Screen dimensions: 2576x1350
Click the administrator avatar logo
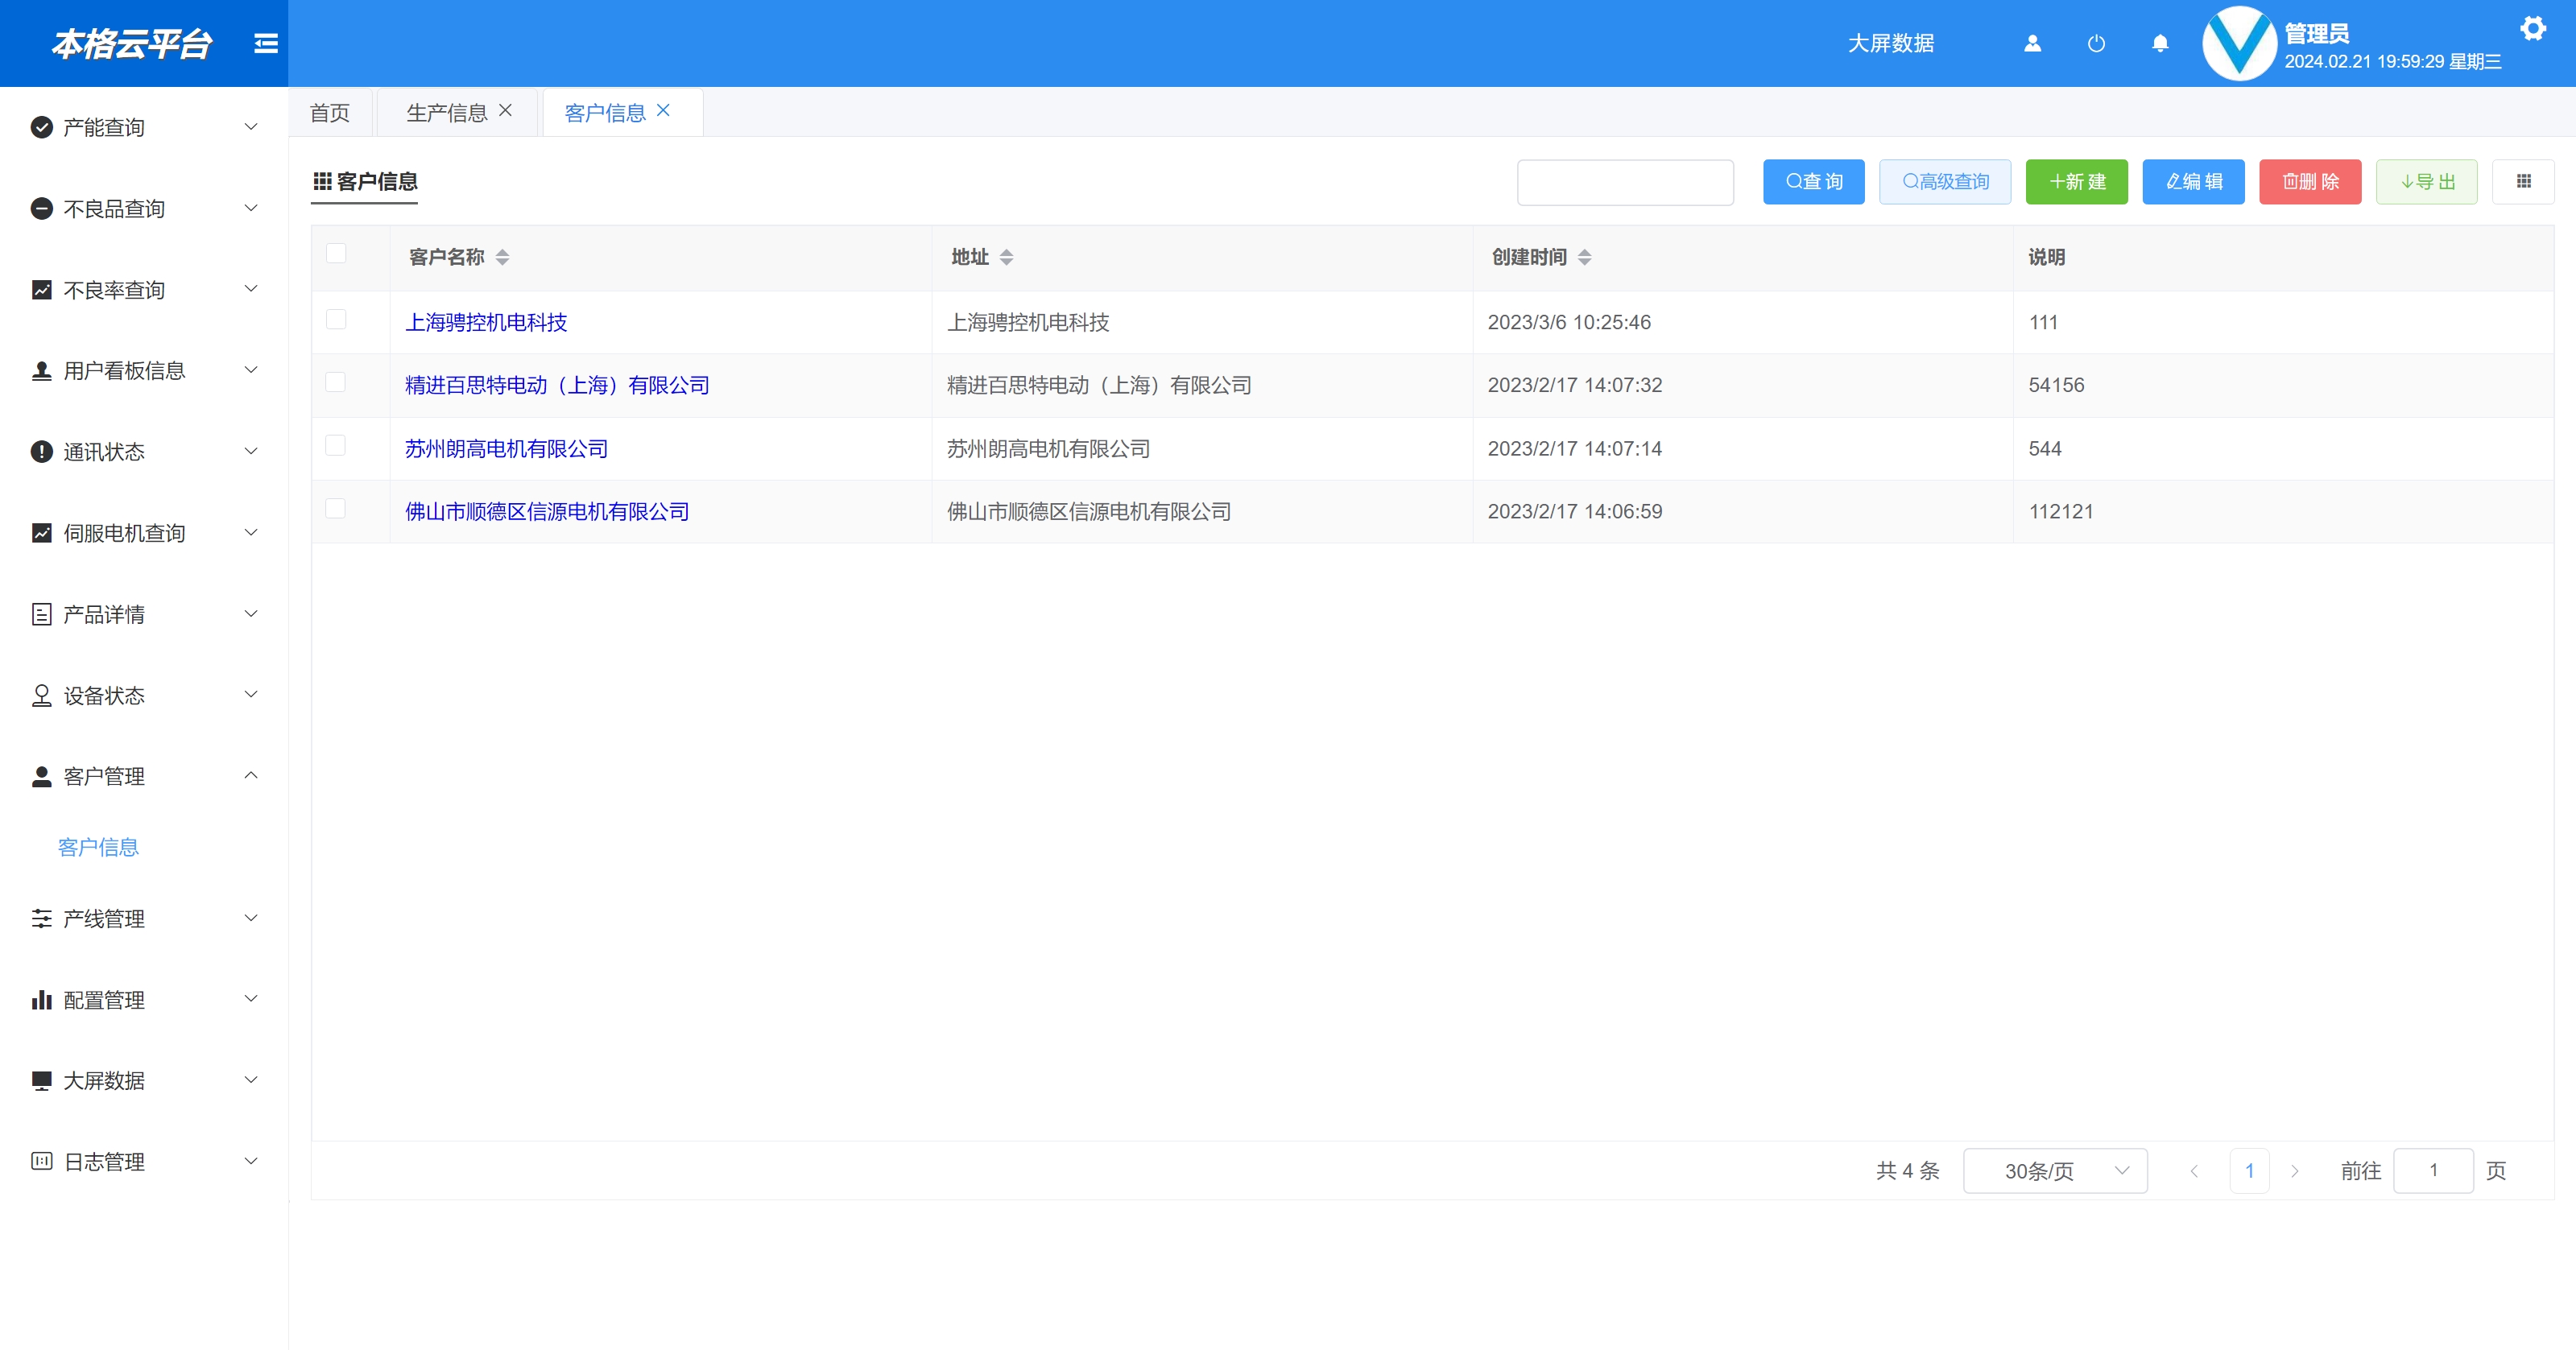(x=2240, y=43)
